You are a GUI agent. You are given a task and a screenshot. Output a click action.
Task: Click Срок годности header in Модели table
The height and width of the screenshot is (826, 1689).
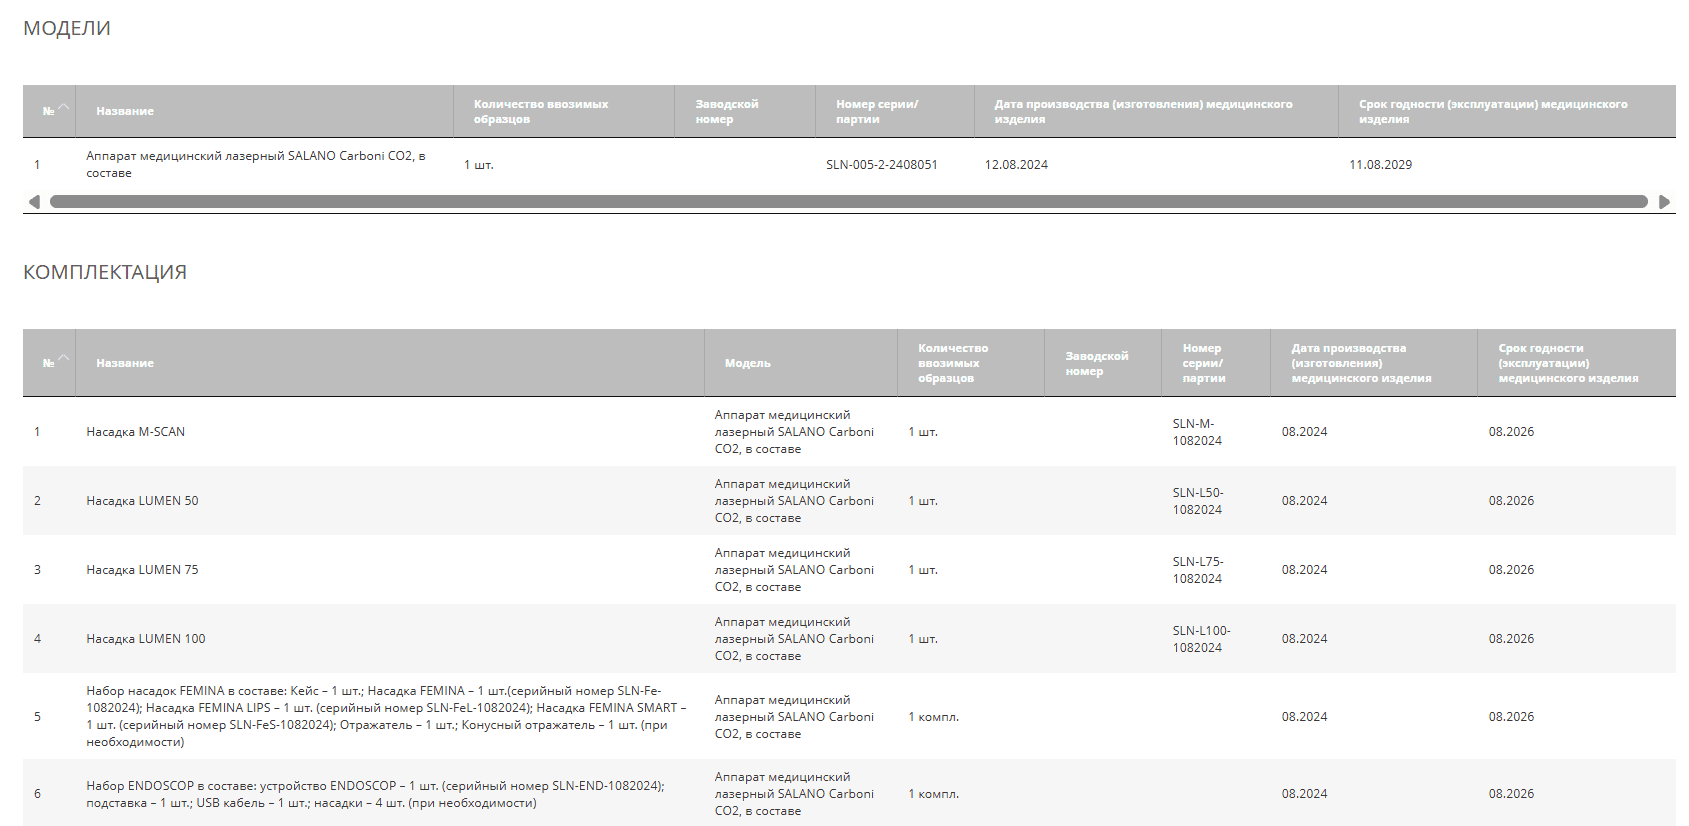pos(1493,111)
